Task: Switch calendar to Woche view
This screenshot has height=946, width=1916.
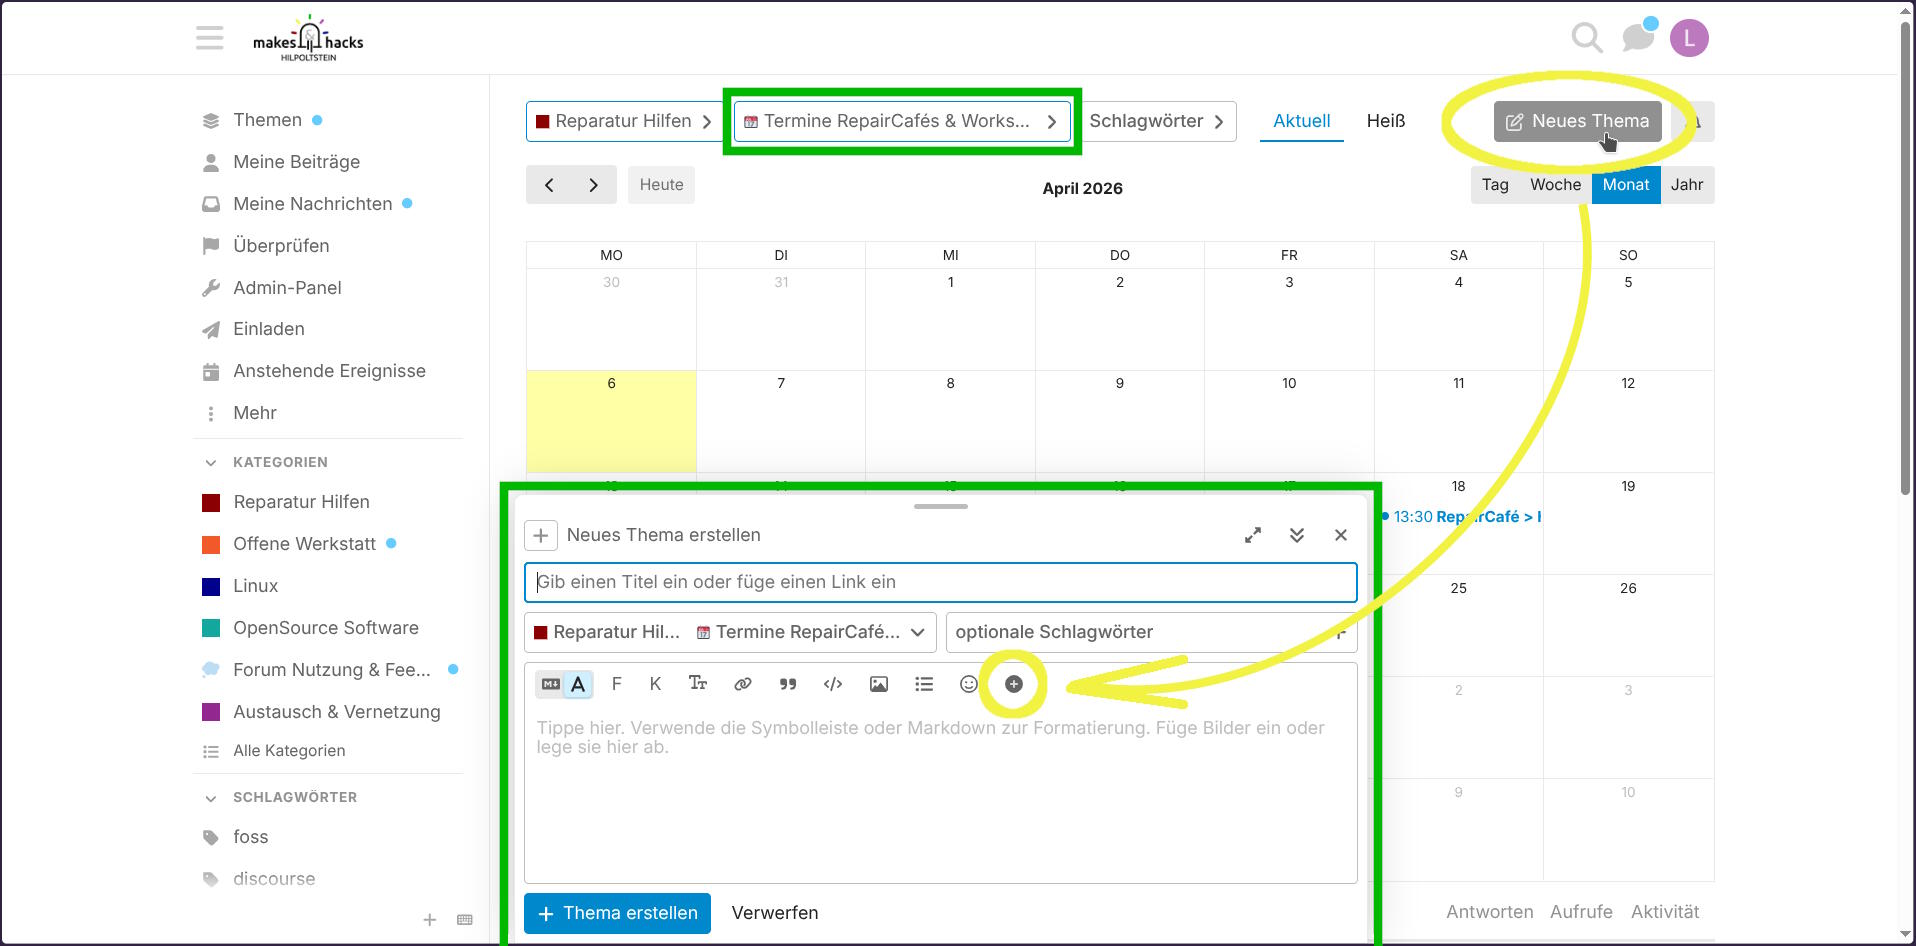Action: (1555, 185)
